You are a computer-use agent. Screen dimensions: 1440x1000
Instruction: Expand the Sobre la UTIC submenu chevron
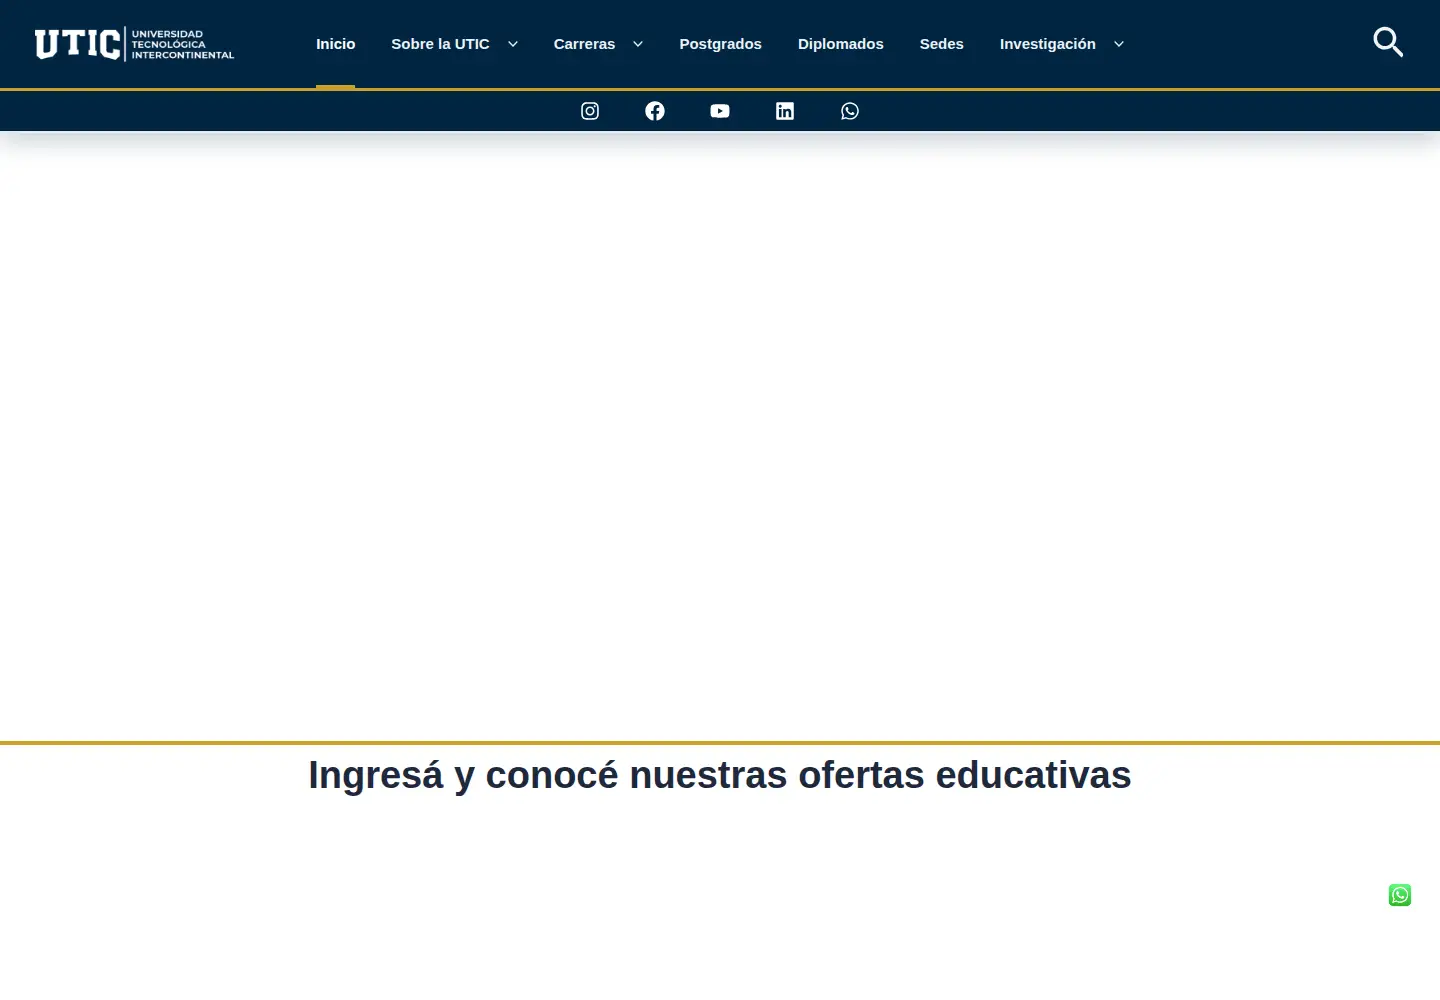tap(513, 44)
